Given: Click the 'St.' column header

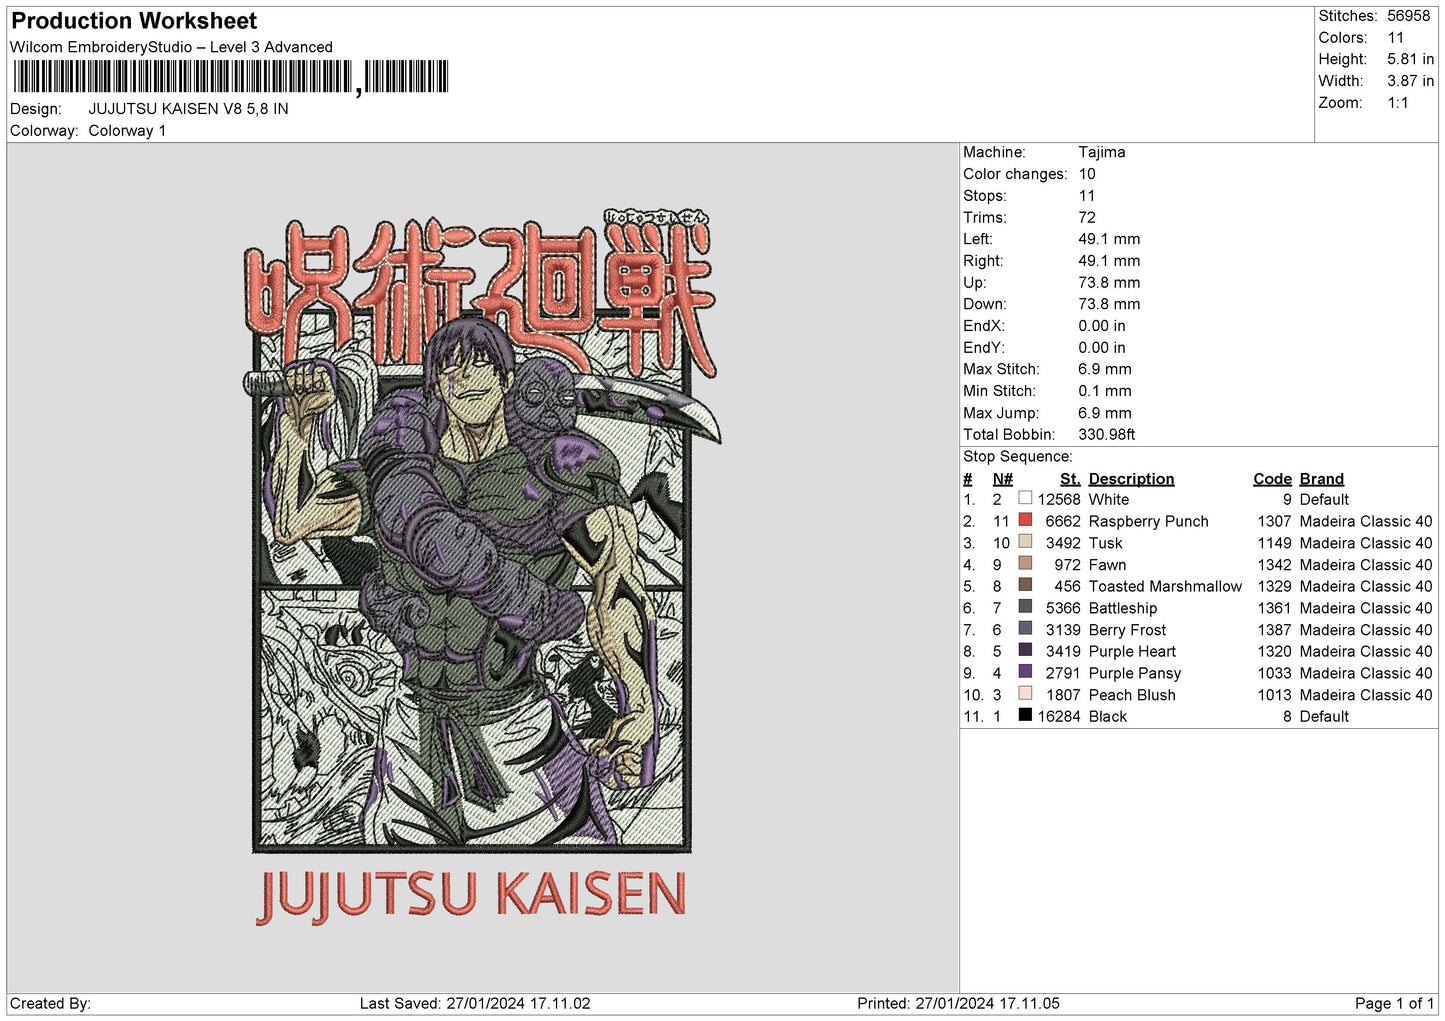Looking at the screenshot, I should point(1070,479).
